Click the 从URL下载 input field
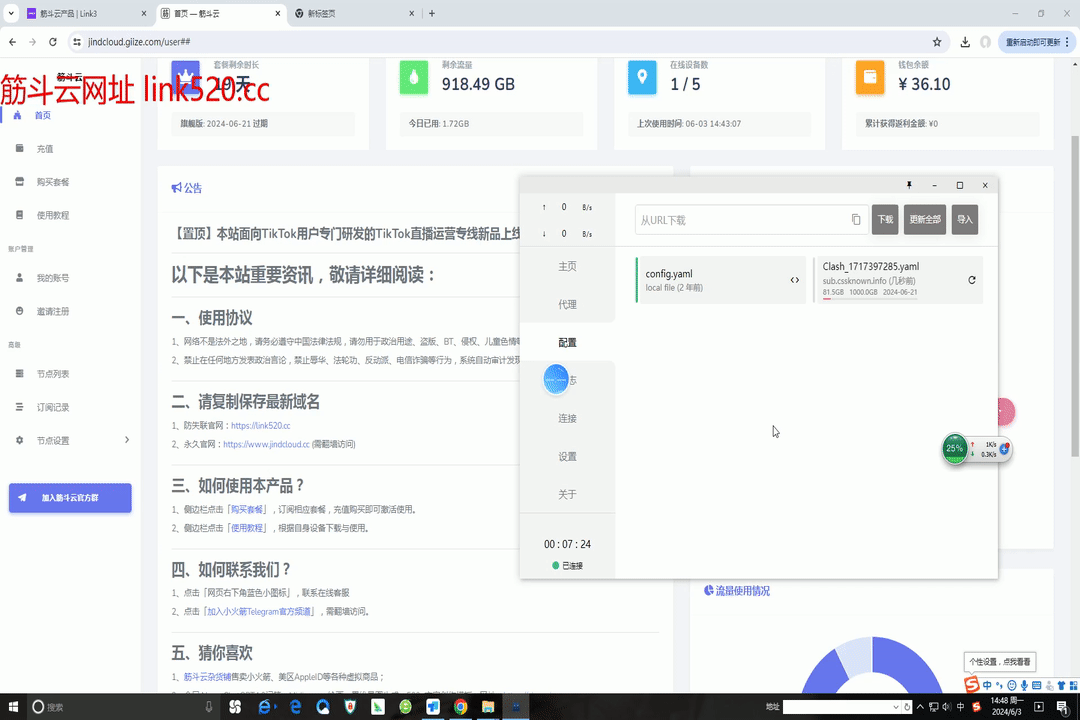 click(740, 220)
